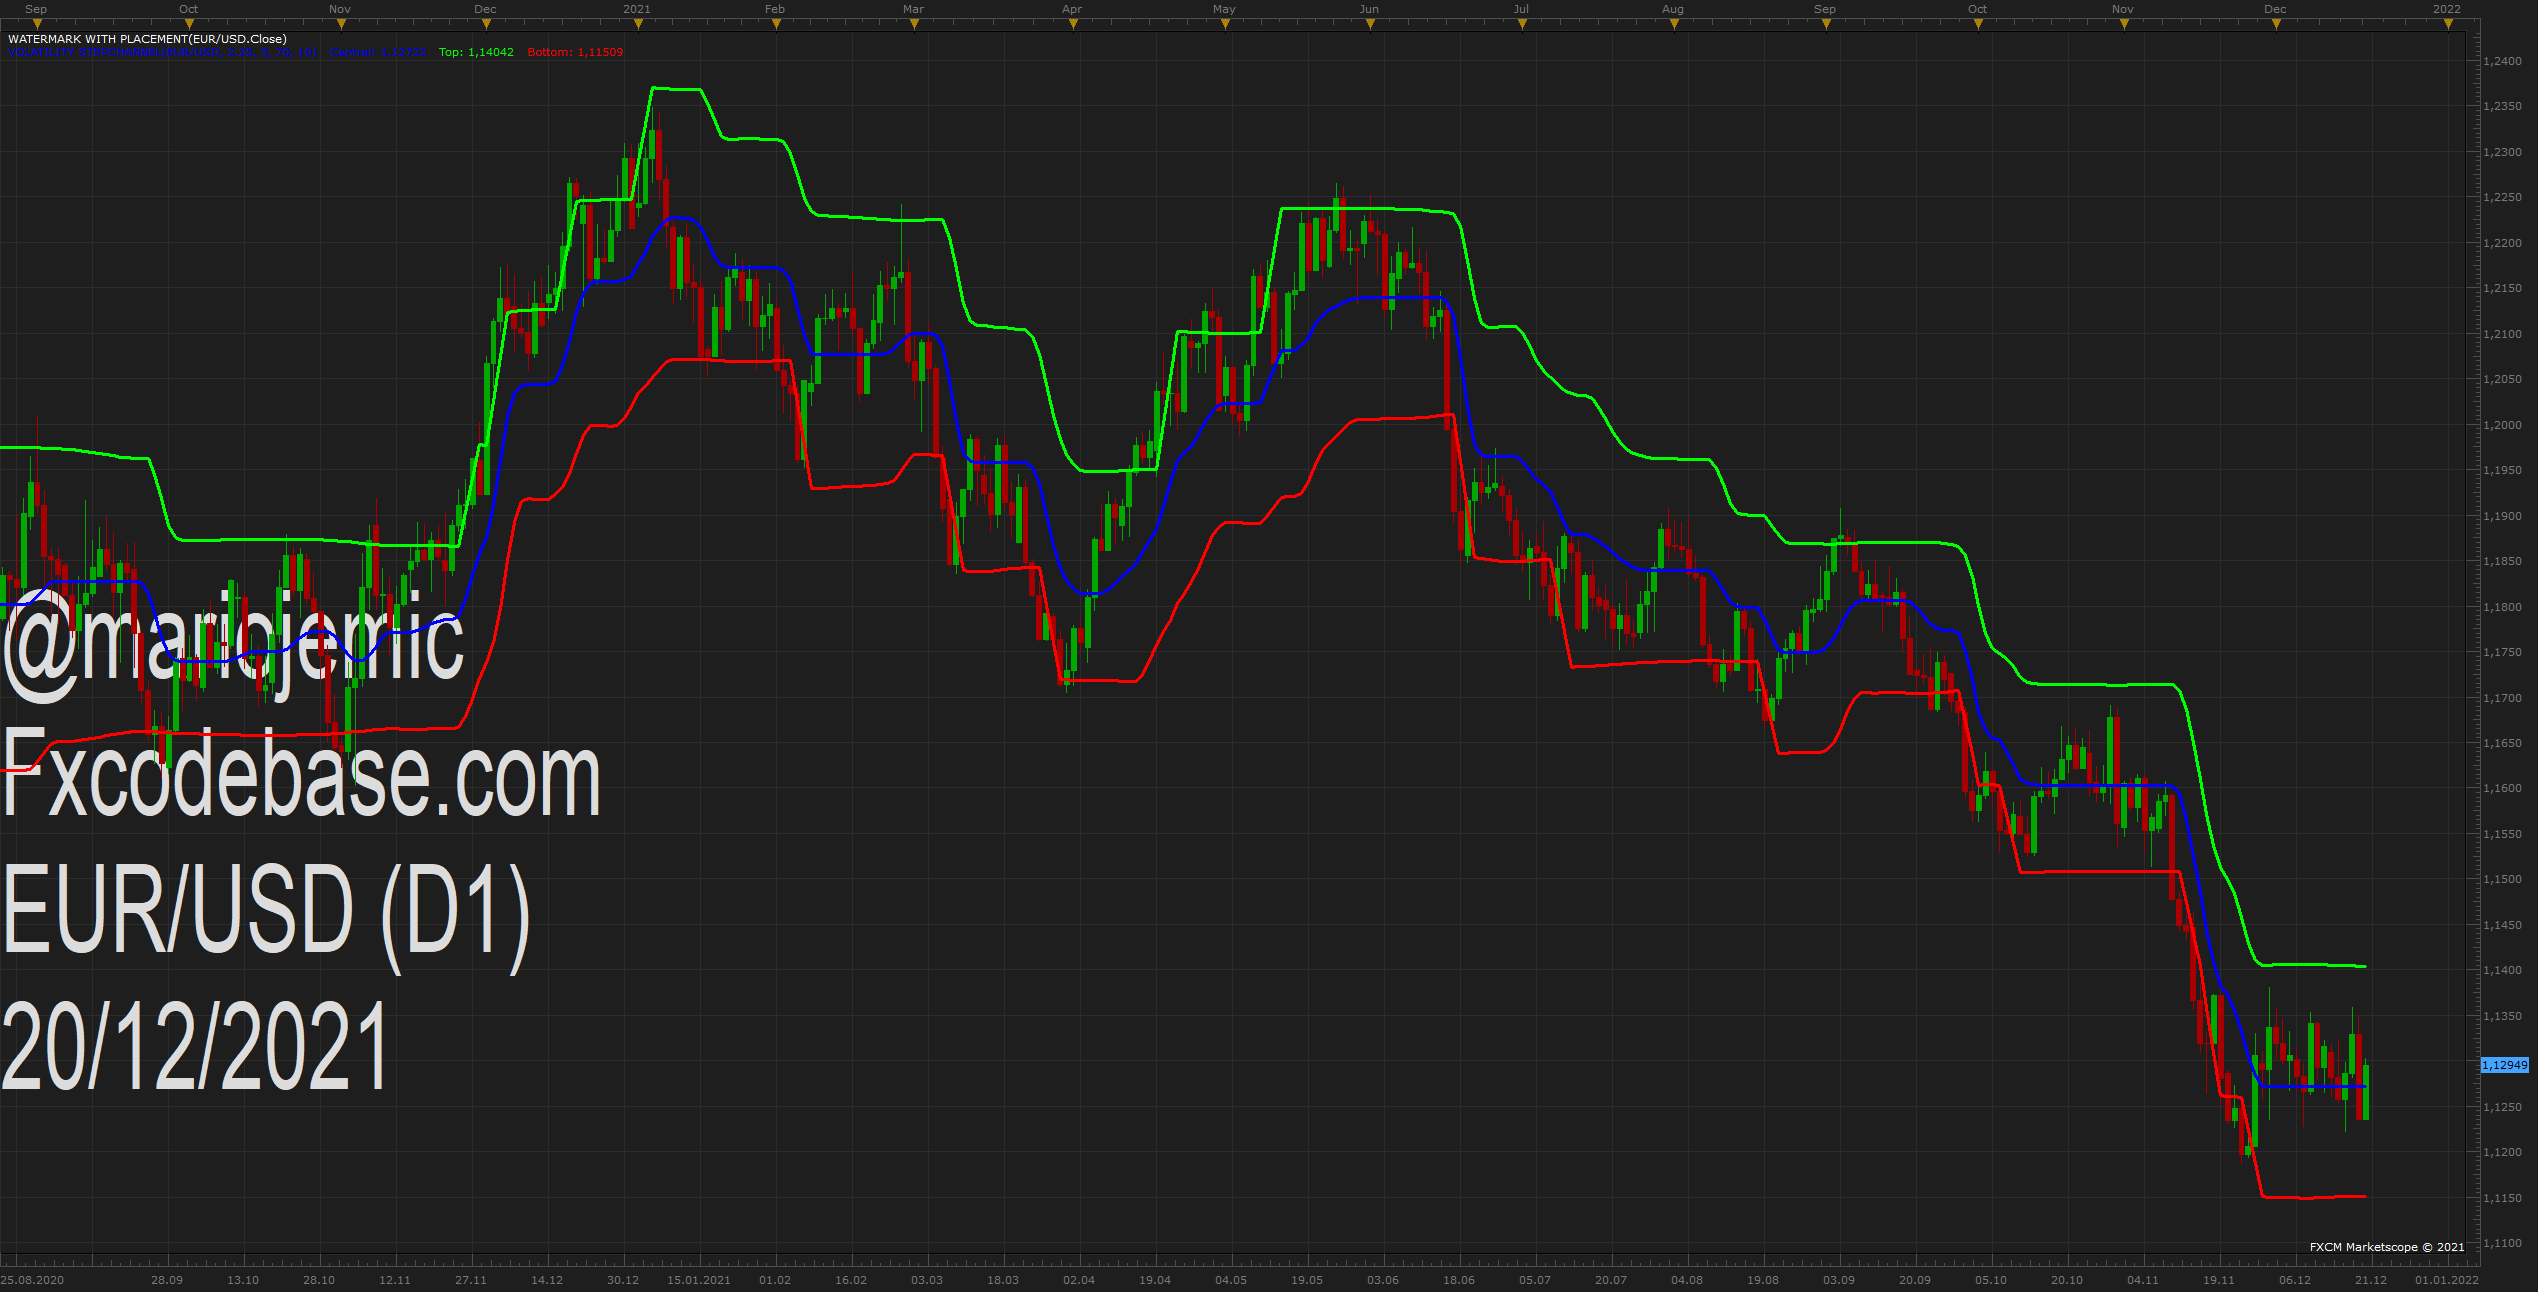
Task: Select the VOLATILITY STEPCHANNEL indicator label
Action: (162, 52)
